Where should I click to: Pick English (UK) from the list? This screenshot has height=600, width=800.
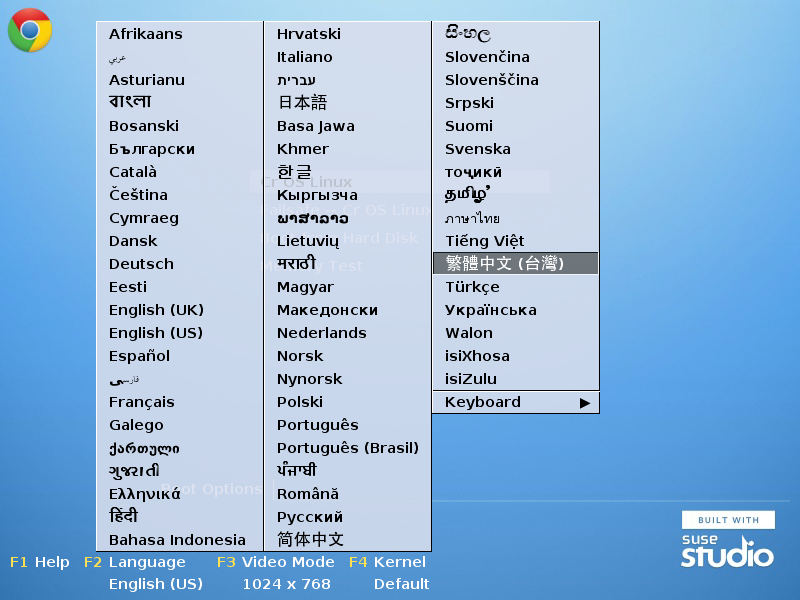(156, 310)
